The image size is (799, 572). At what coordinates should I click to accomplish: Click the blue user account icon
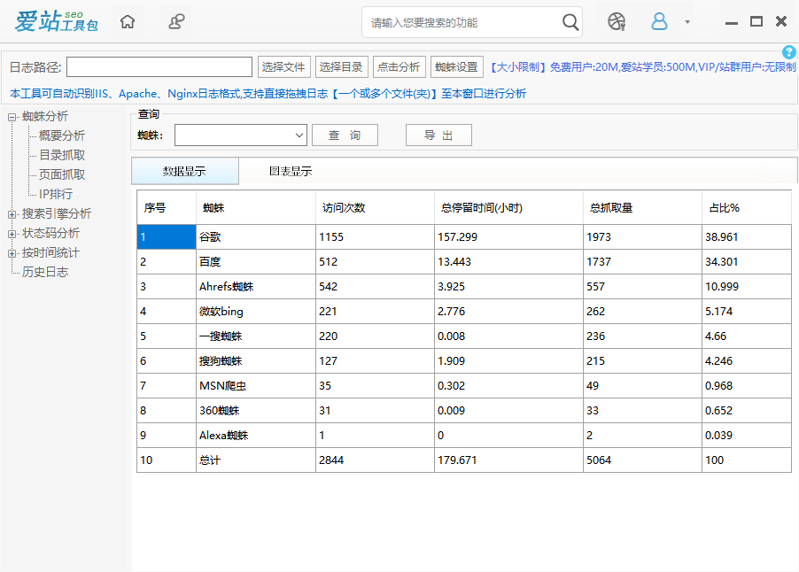(659, 21)
